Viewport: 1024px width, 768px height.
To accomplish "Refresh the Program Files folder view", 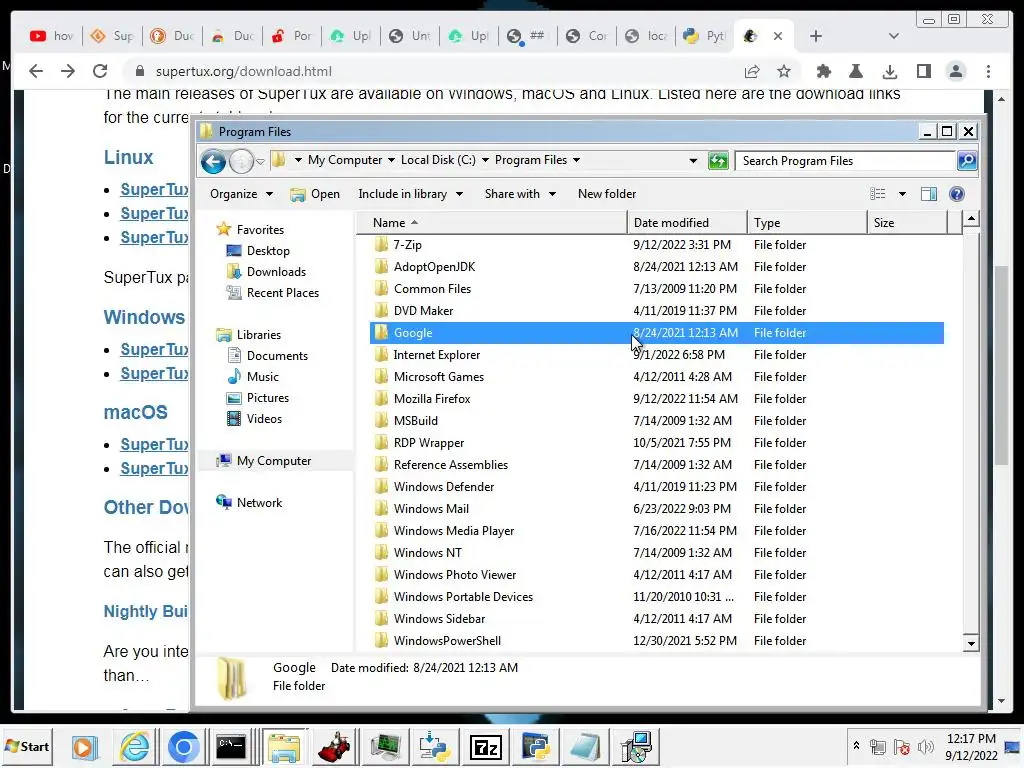I will [718, 161].
